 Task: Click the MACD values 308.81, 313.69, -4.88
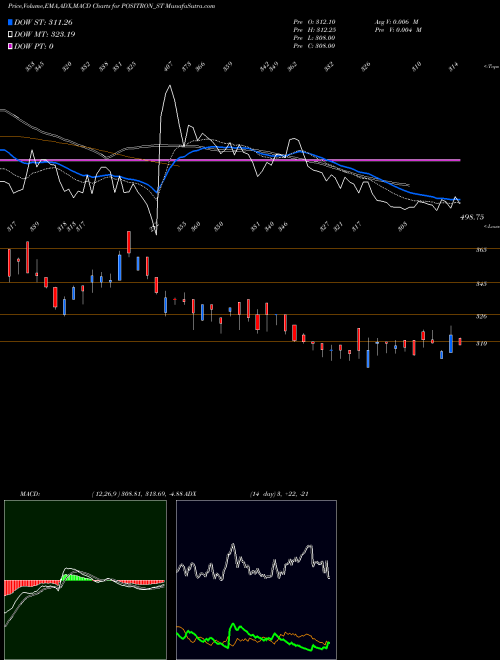click(153, 494)
